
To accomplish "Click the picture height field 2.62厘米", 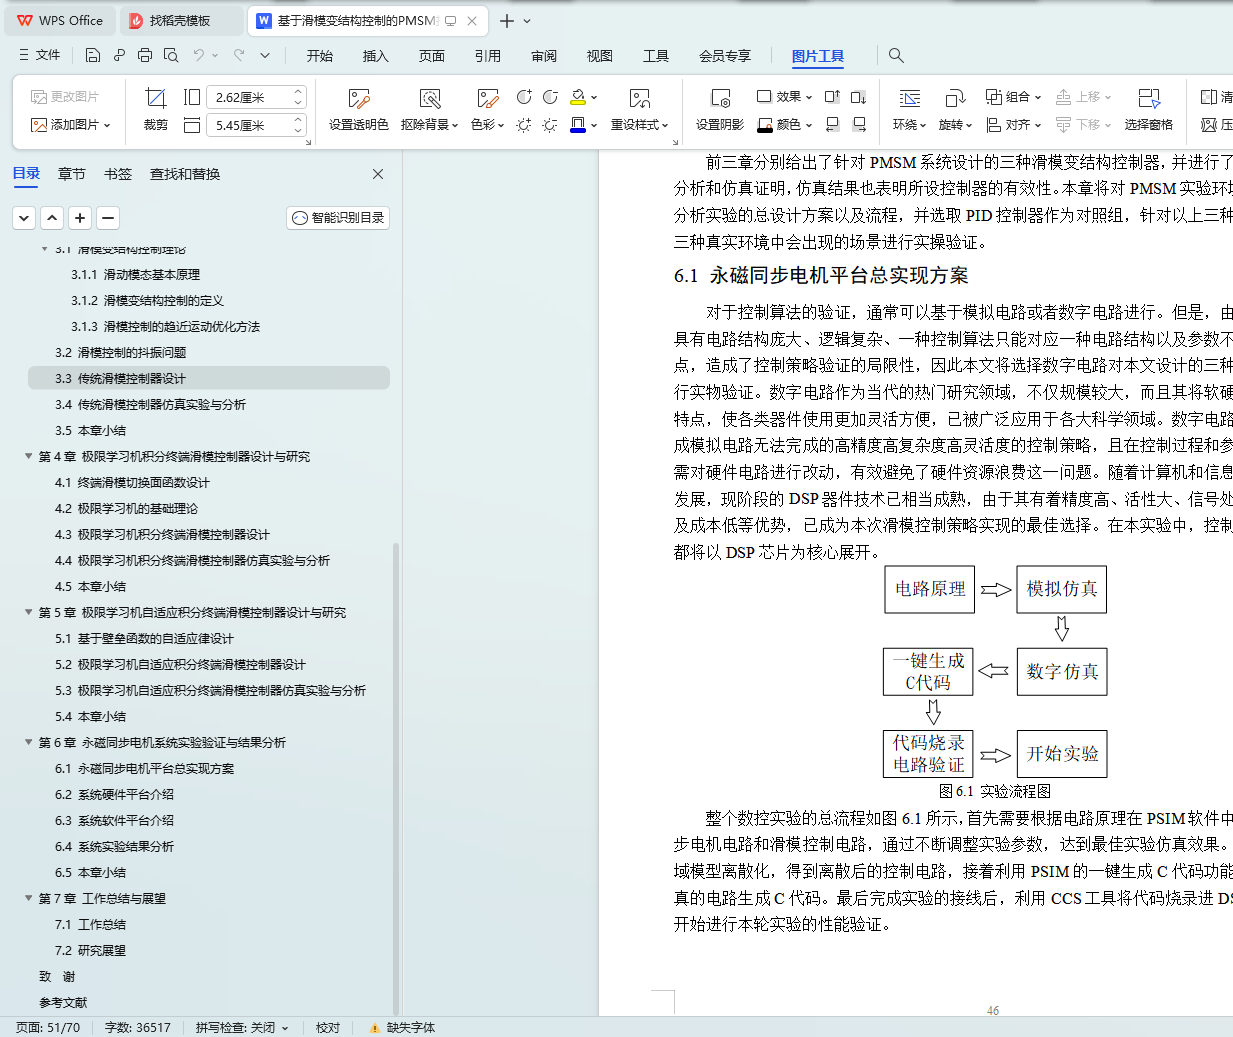I will [248, 97].
